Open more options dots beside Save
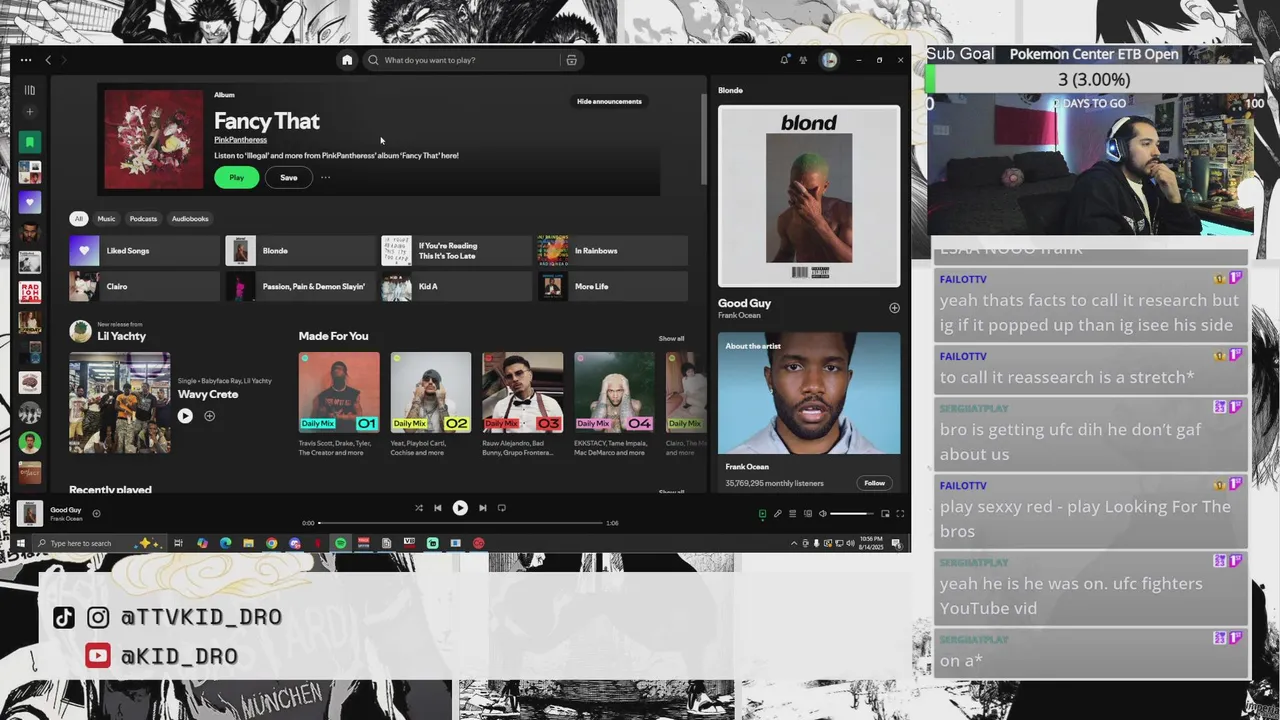The width and height of the screenshot is (1280, 720). tap(325, 178)
